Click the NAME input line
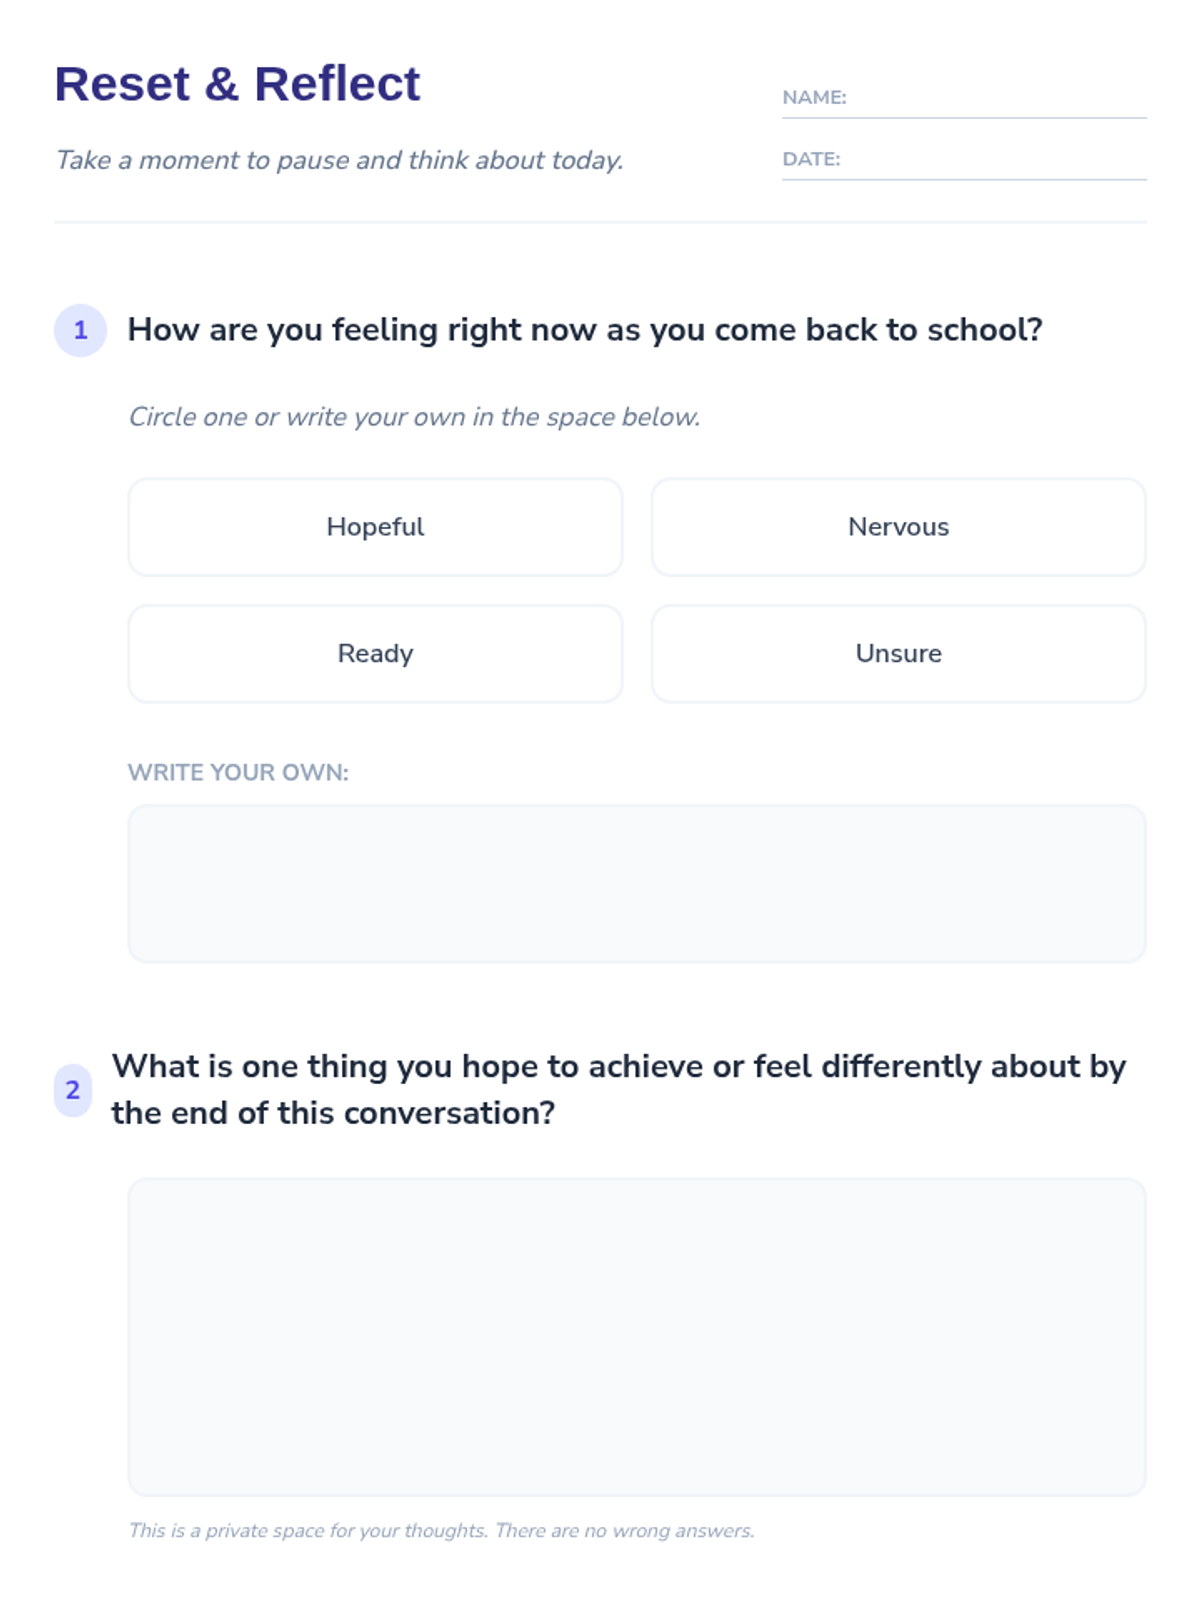 [996, 98]
